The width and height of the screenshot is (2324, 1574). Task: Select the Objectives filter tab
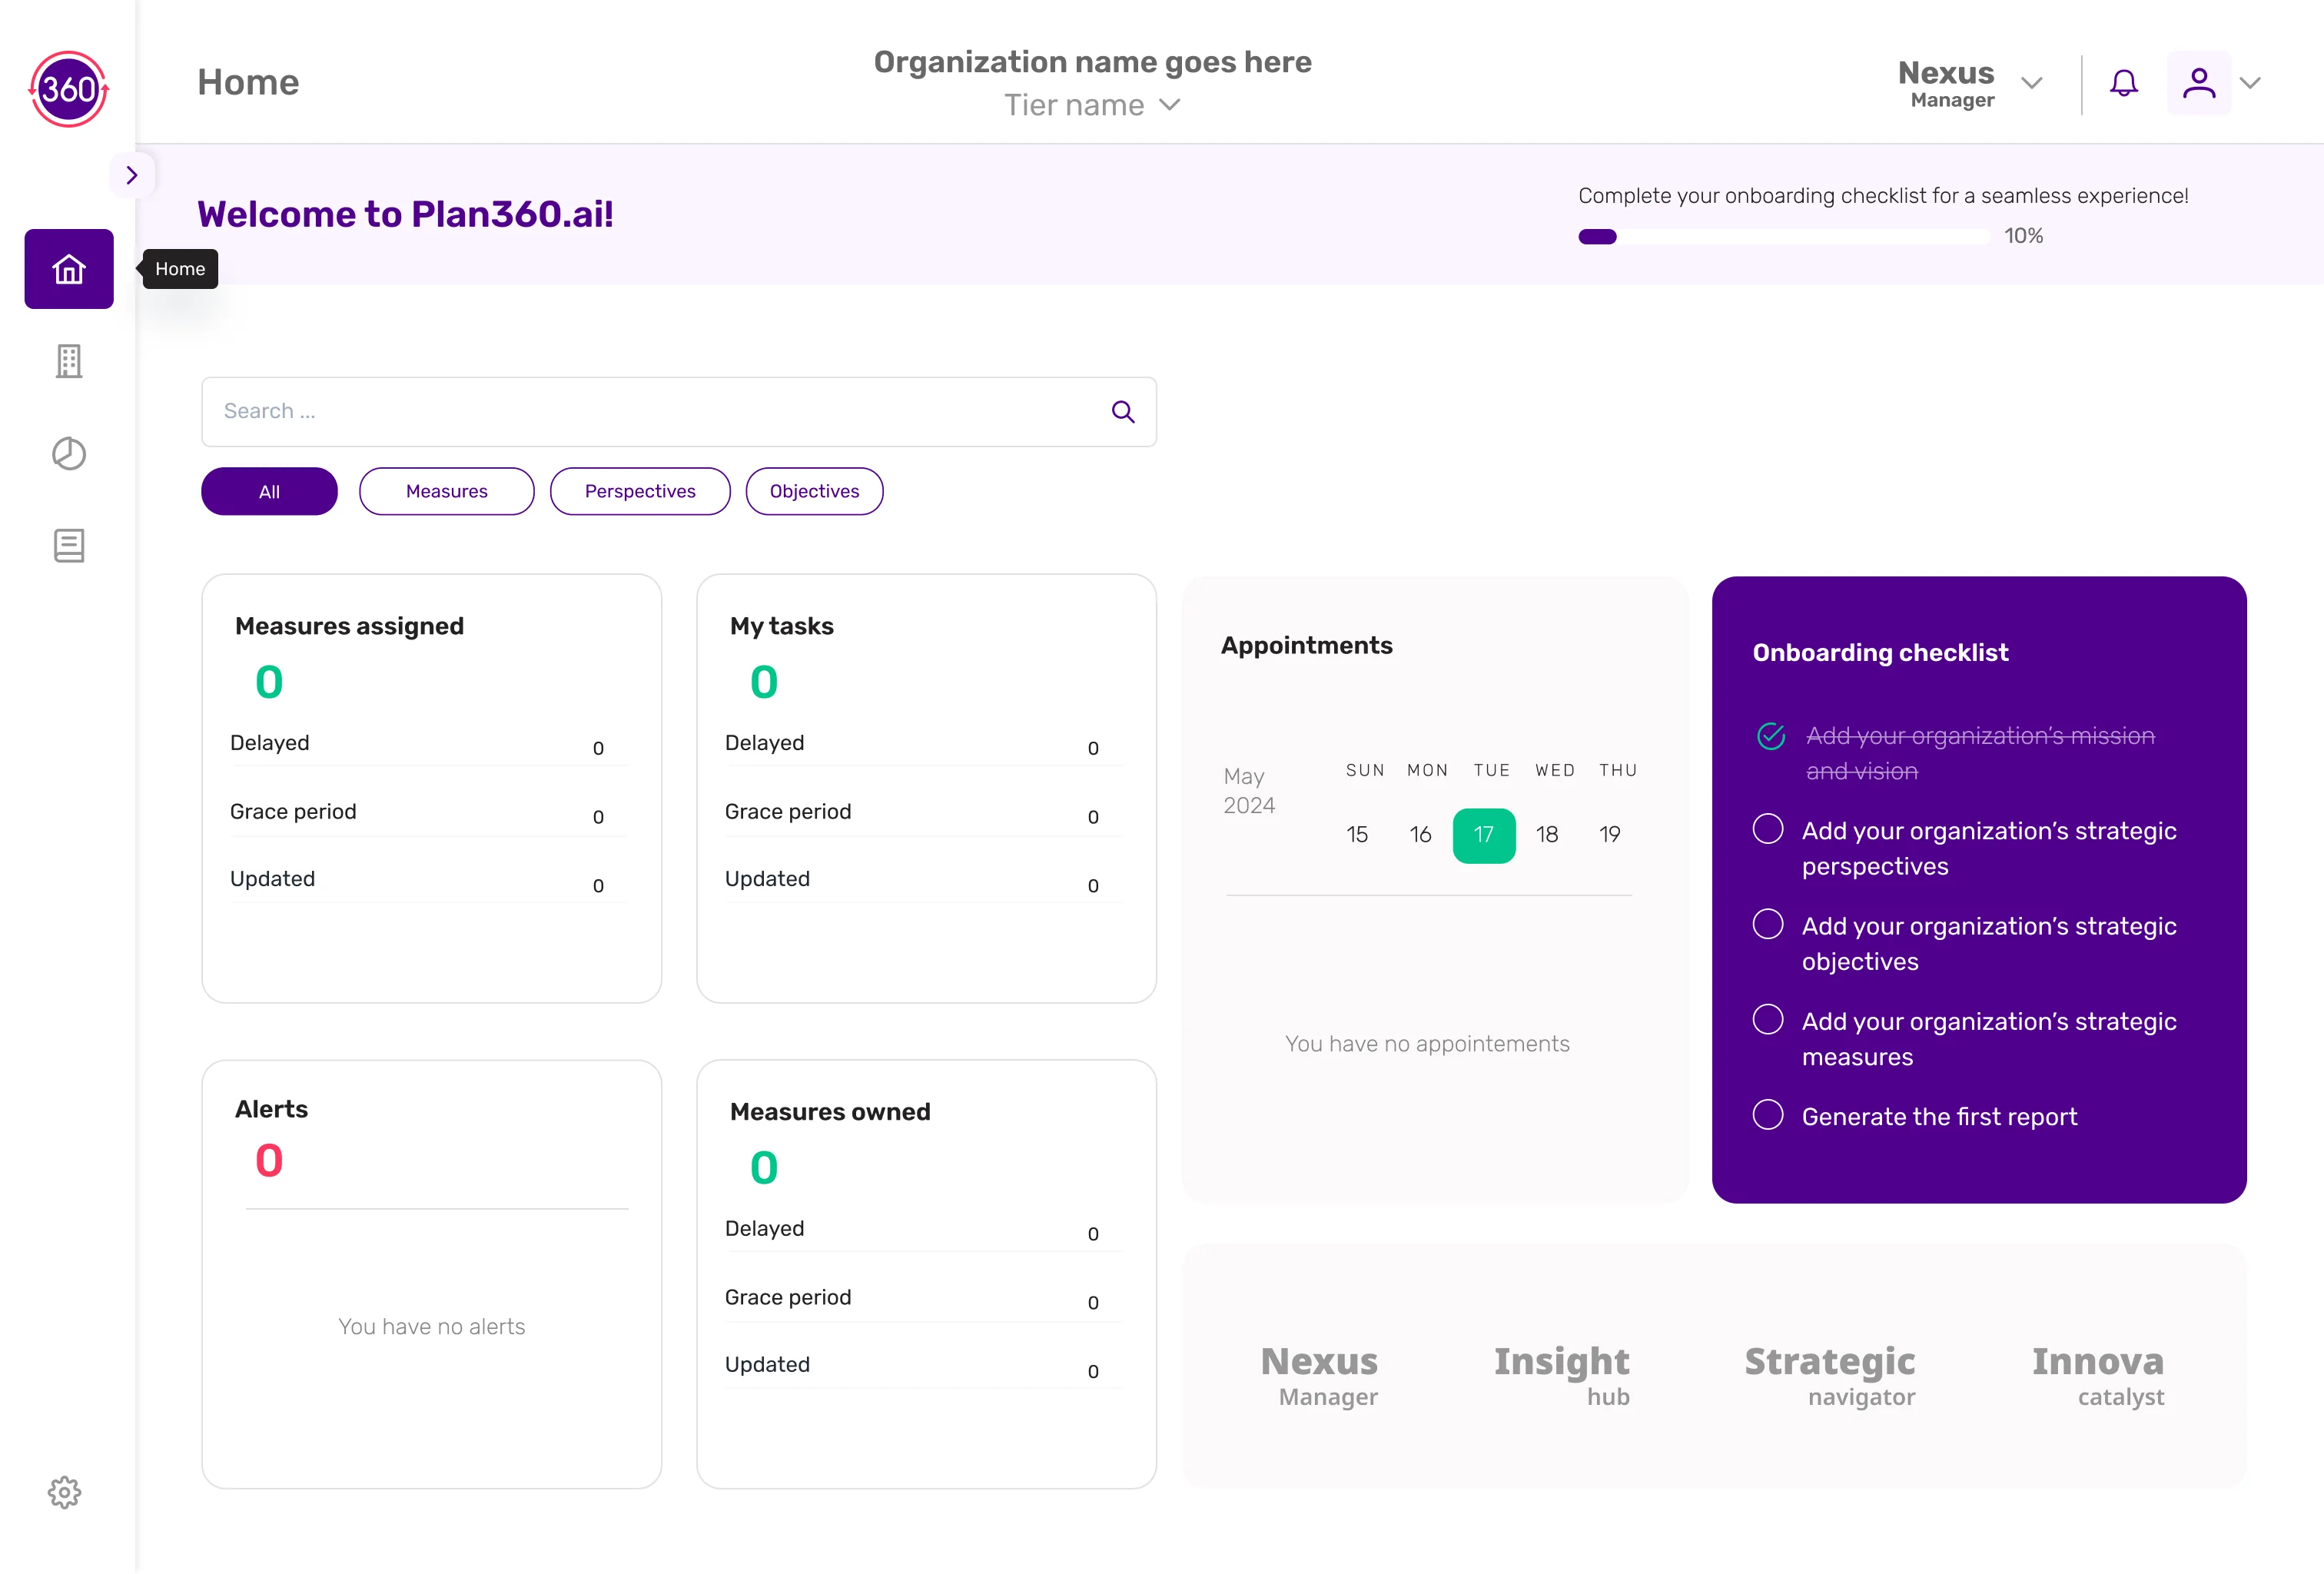coord(814,491)
